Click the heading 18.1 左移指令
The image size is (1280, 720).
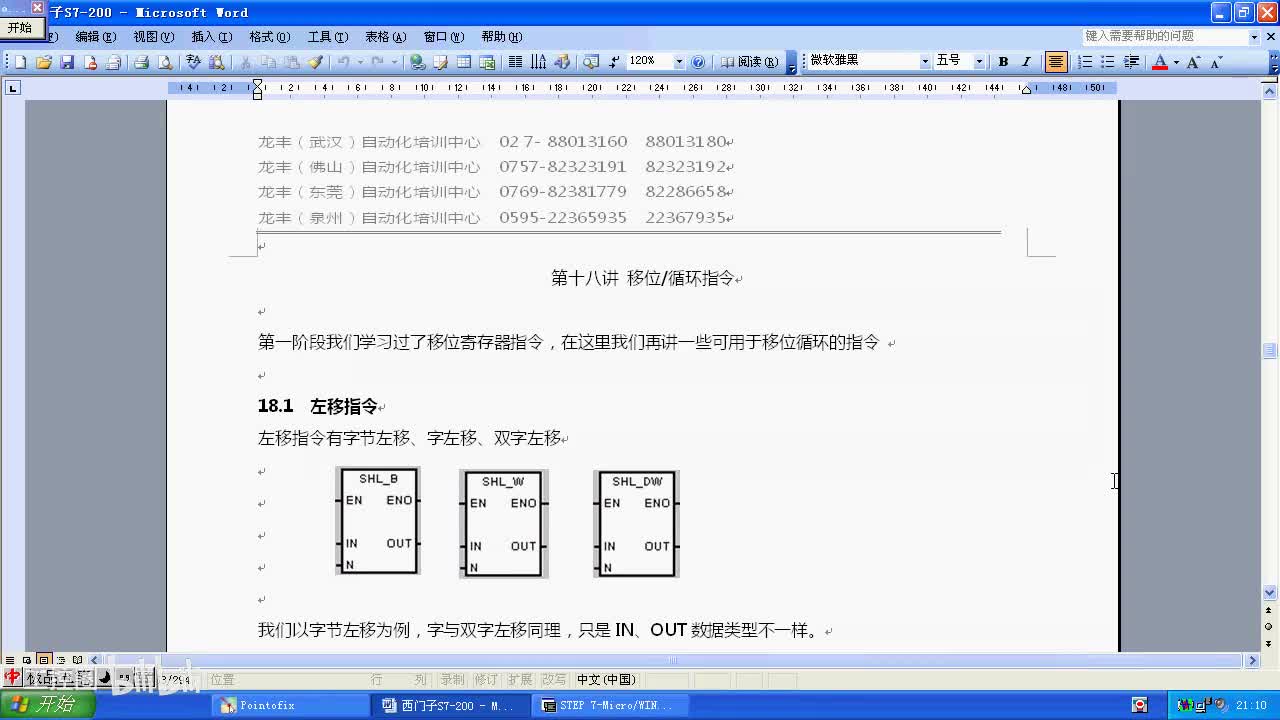click(319, 406)
